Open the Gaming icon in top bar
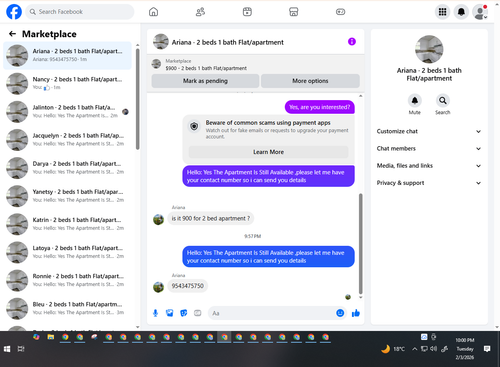500x367 pixels. tap(340, 12)
